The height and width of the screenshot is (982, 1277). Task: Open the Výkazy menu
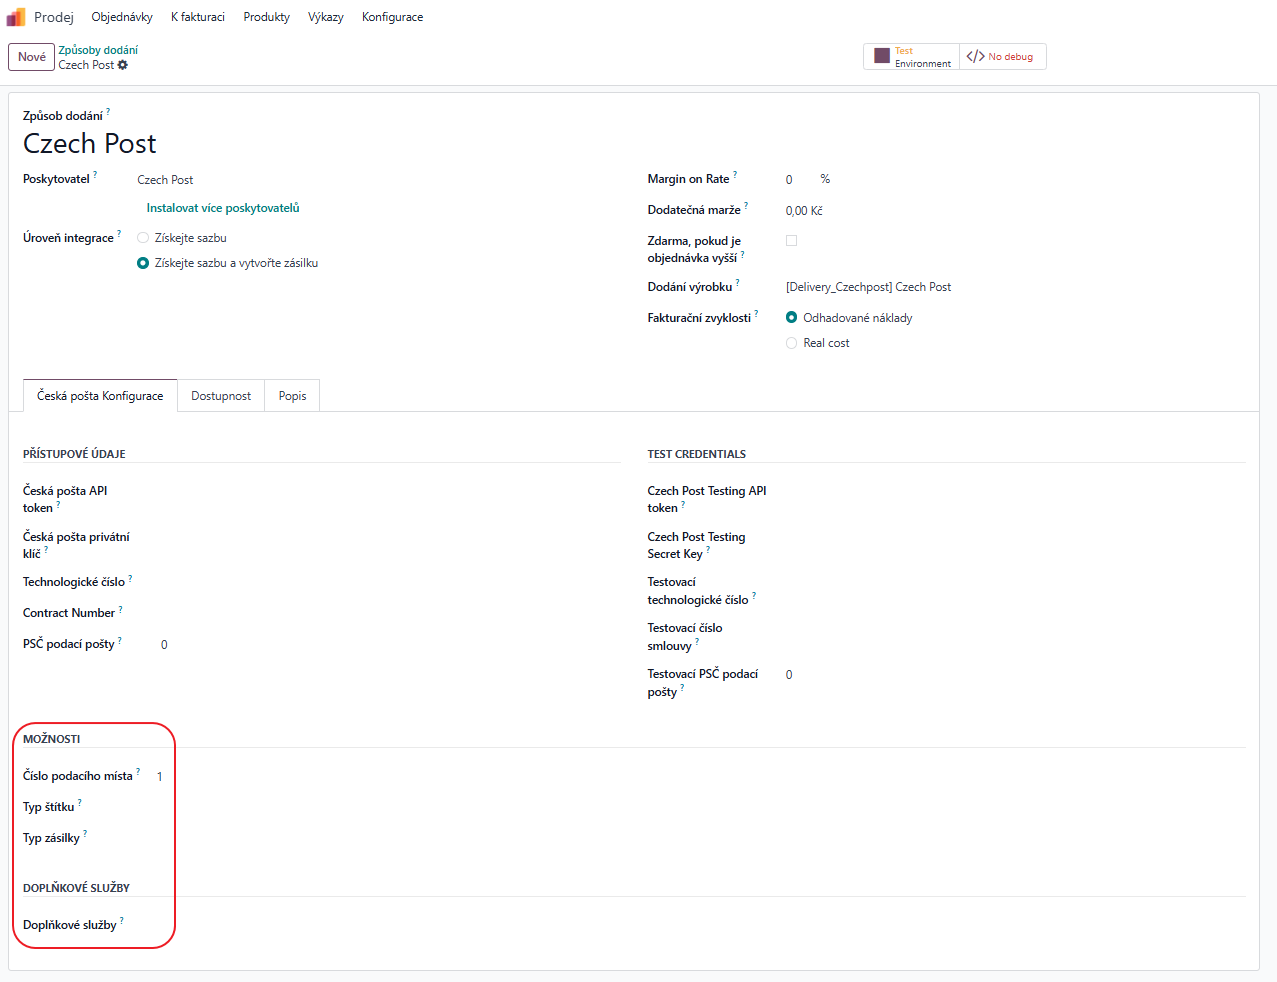point(326,17)
